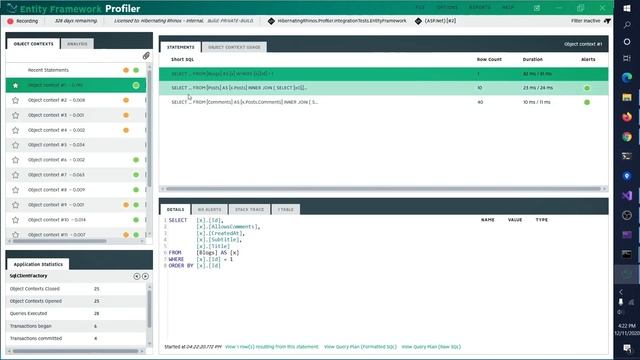
Task: Toggle star on Object context #1
Action: [x=16, y=85]
